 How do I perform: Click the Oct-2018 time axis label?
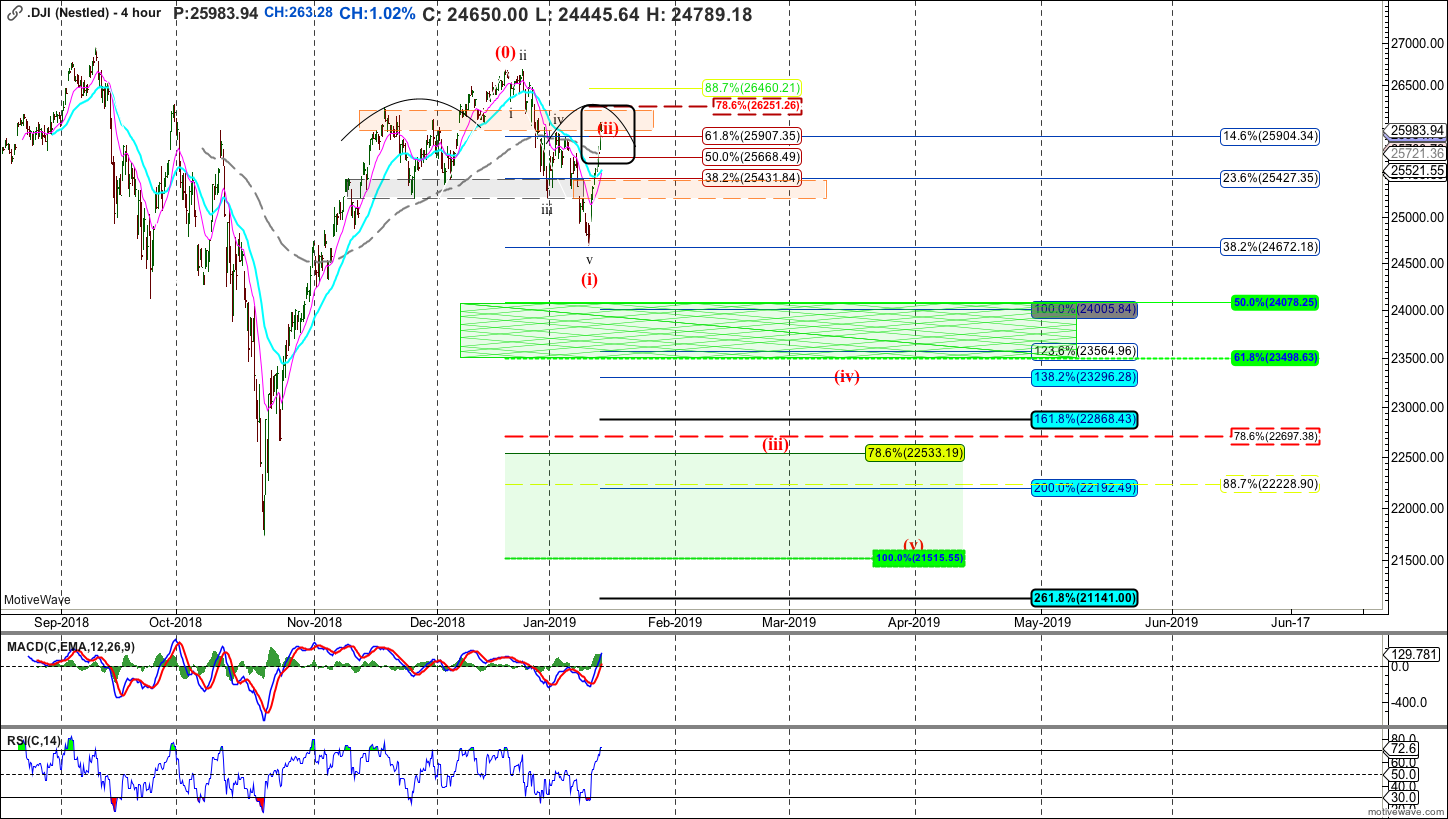pyautogui.click(x=175, y=622)
